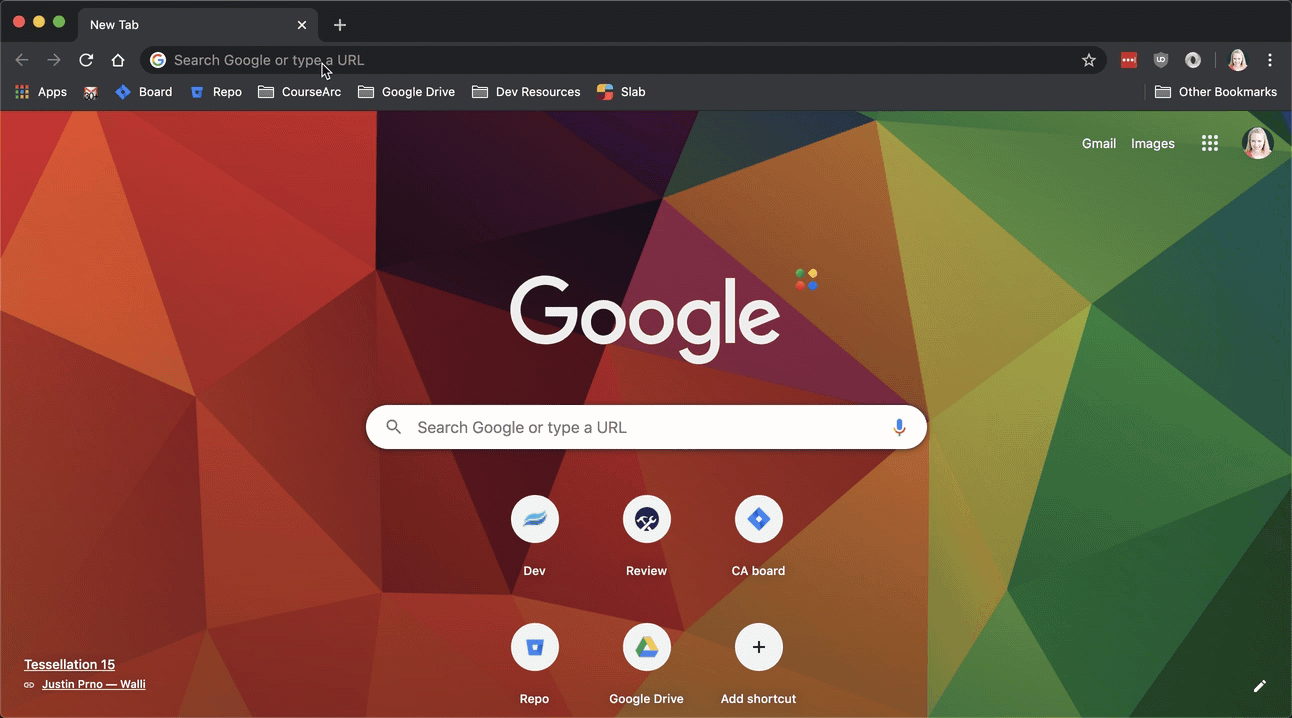
Task: Open the Board bookmark
Action: tap(144, 92)
